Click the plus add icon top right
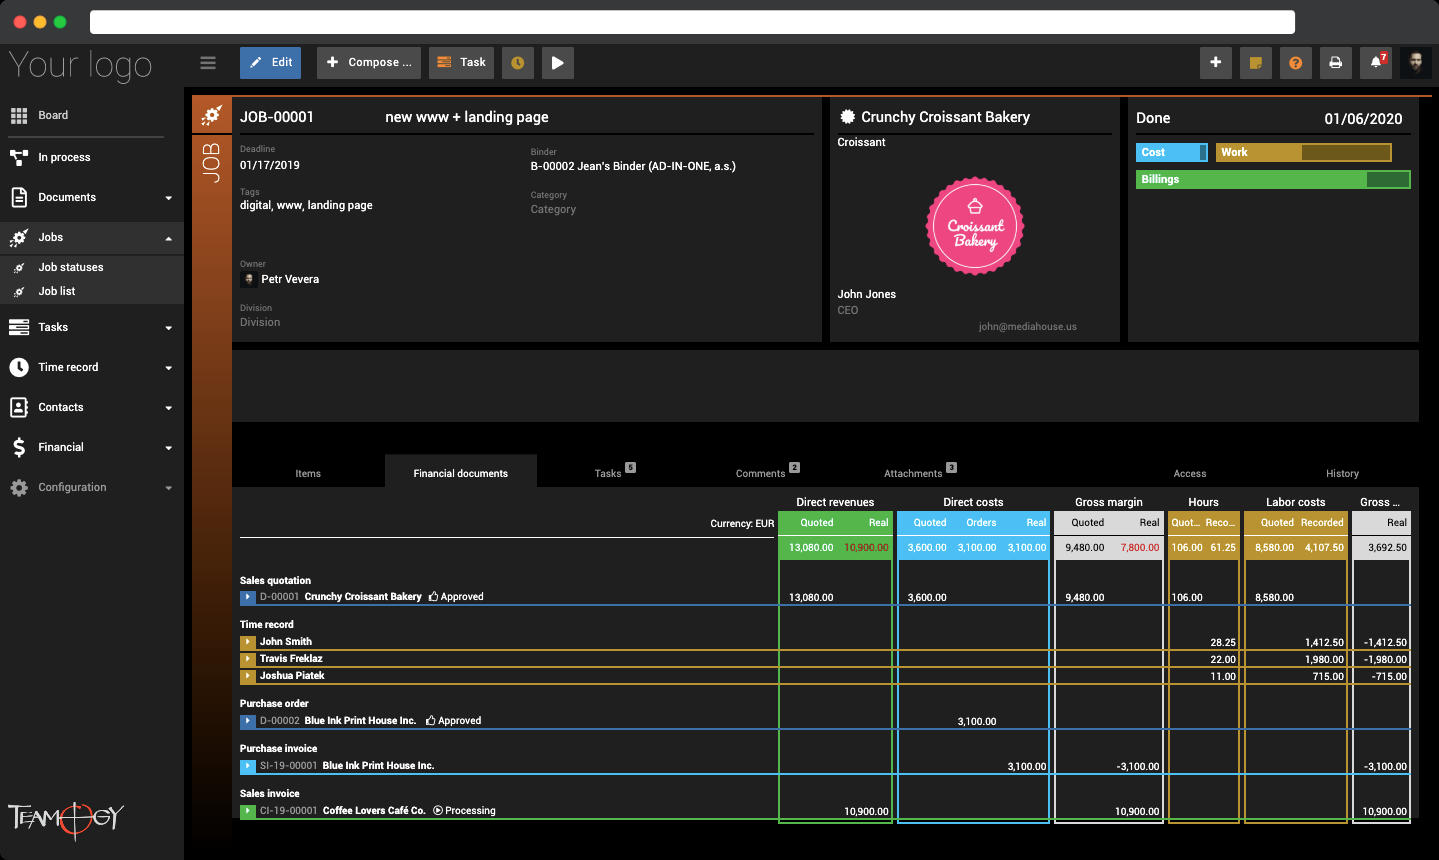1439x860 pixels. (x=1216, y=63)
